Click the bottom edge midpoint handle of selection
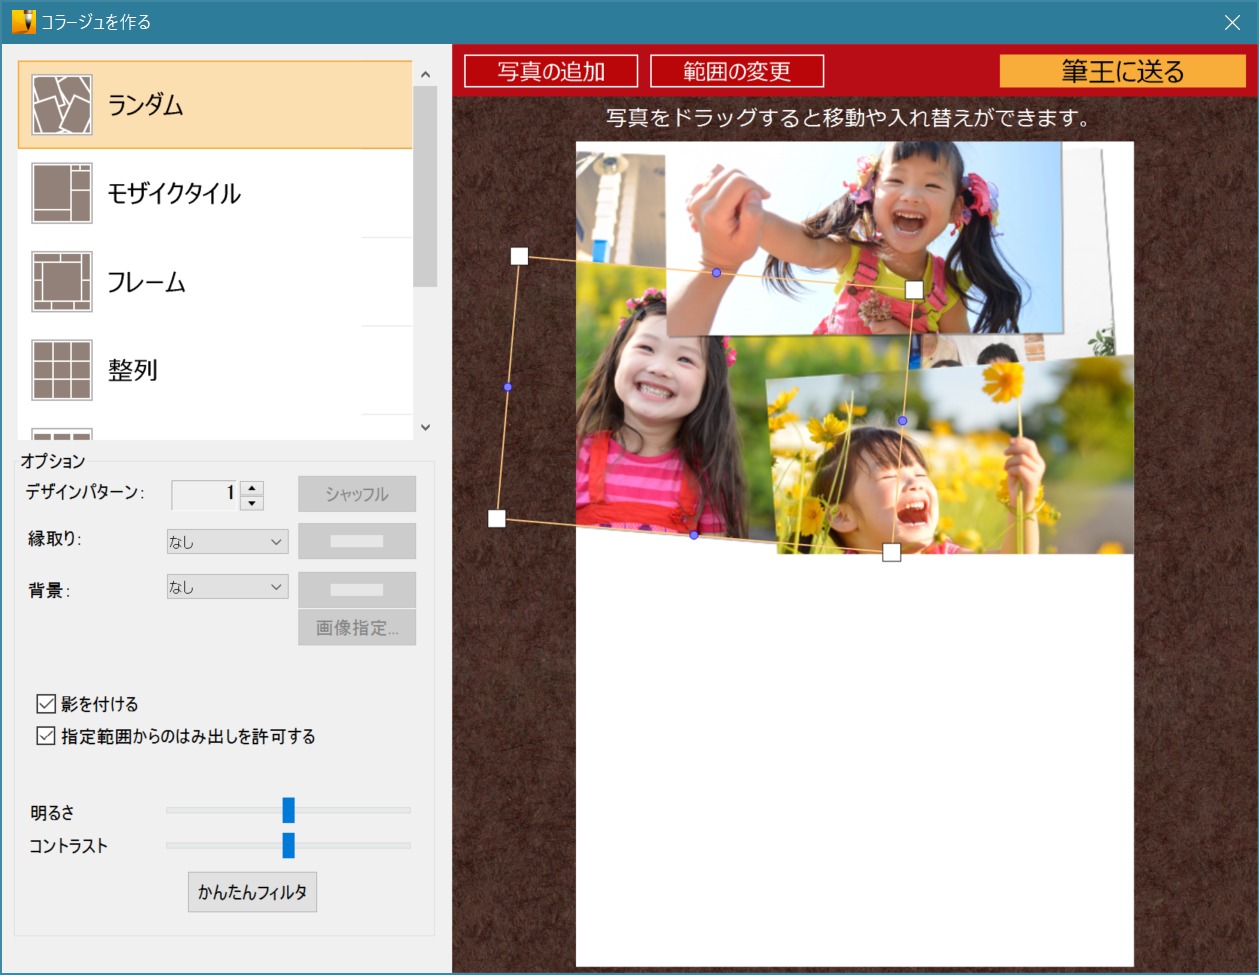This screenshot has height=975, width=1259. point(694,535)
